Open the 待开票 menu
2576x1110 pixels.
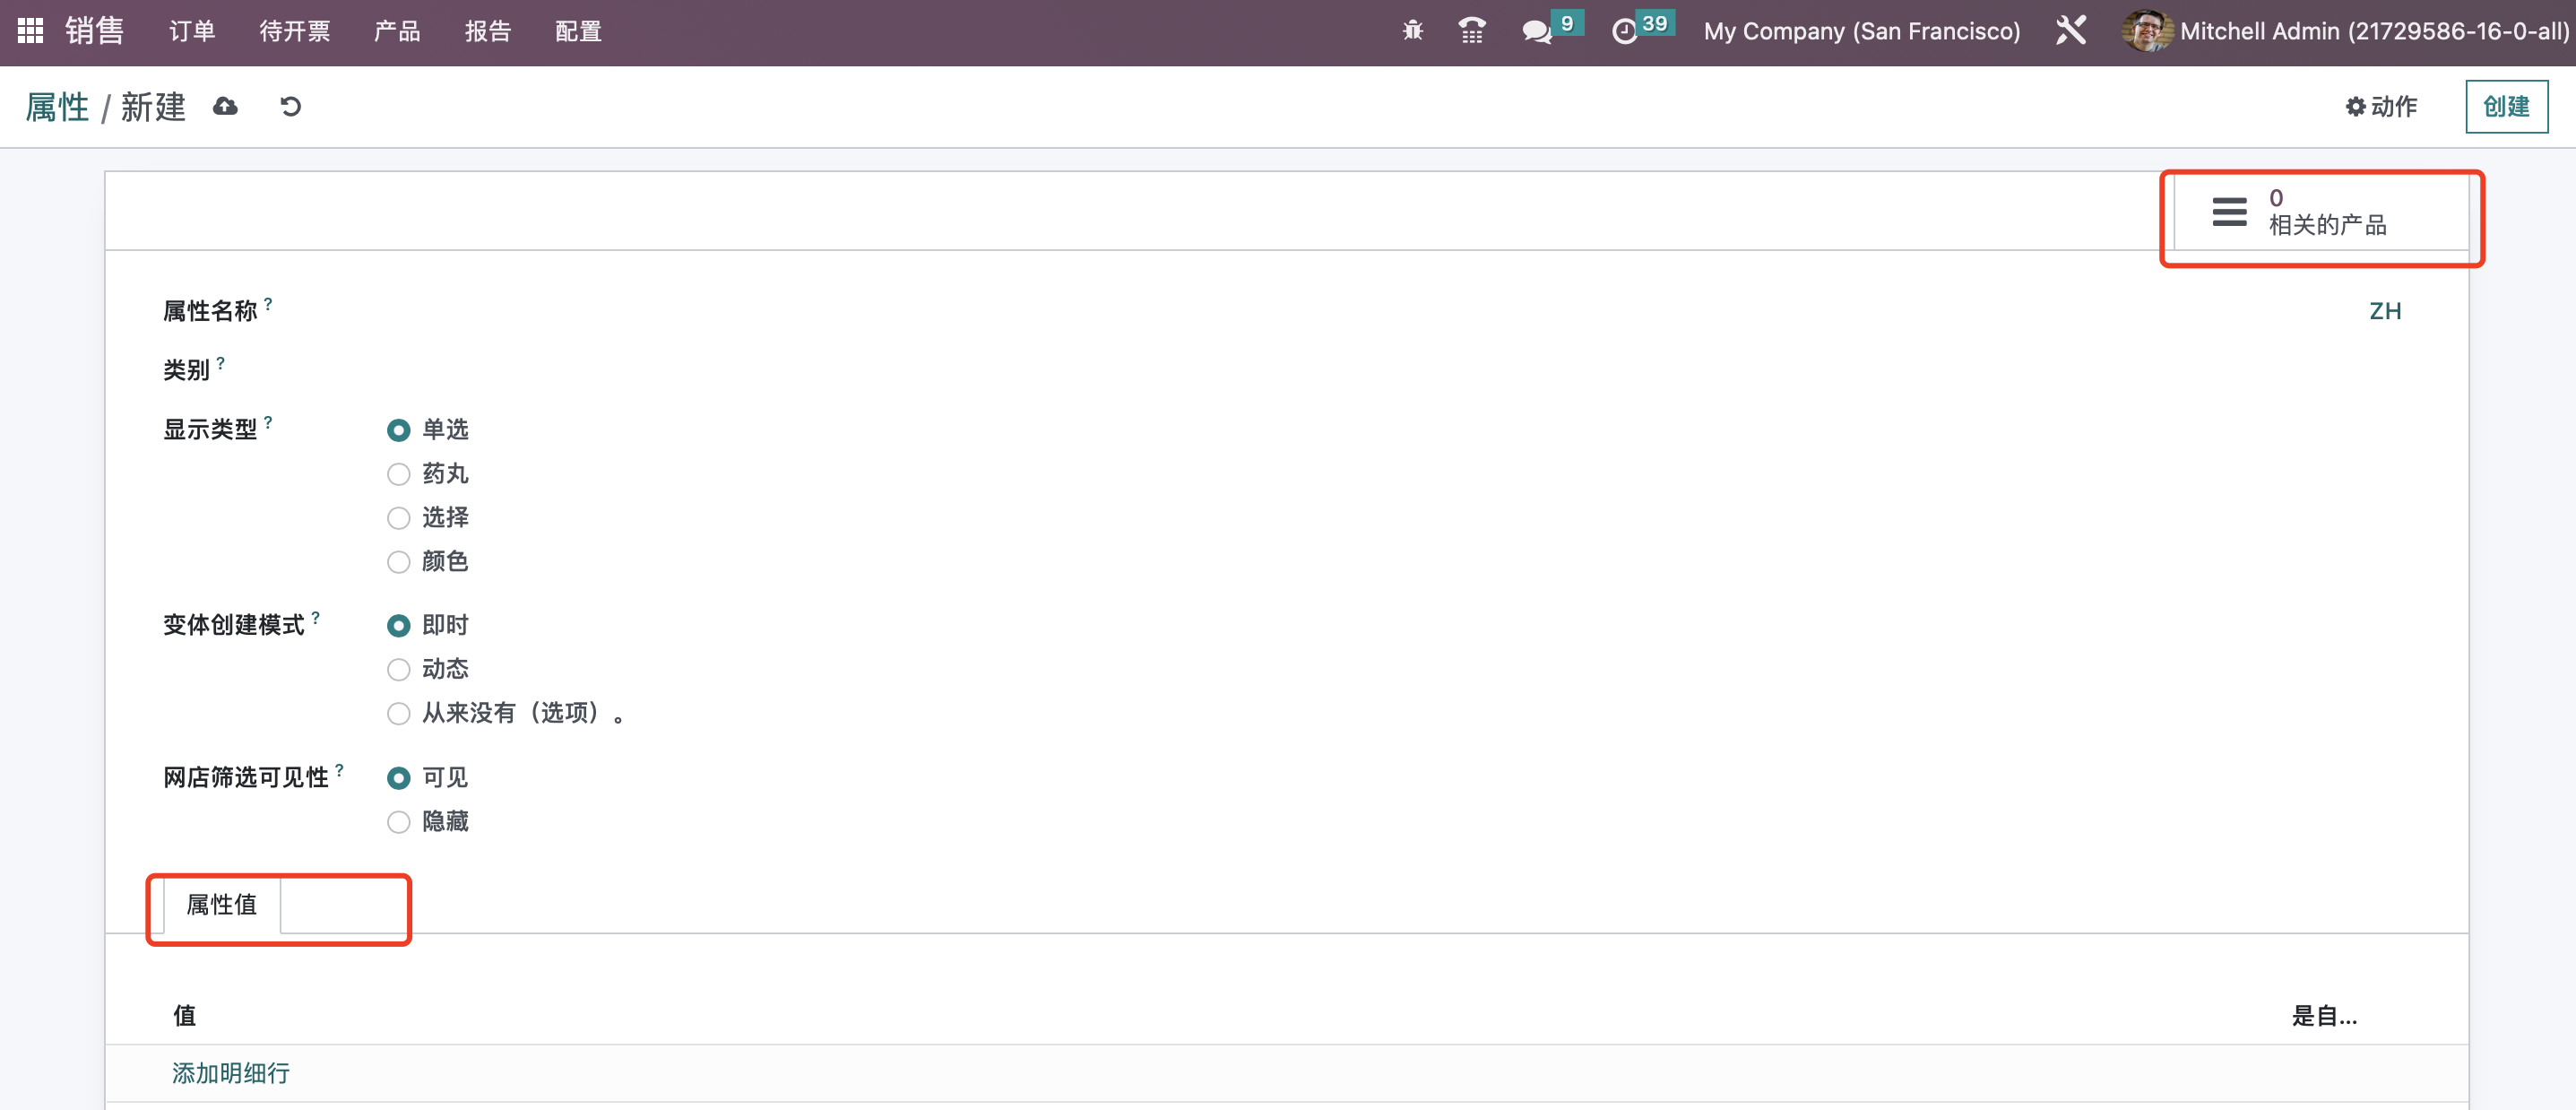point(294,31)
